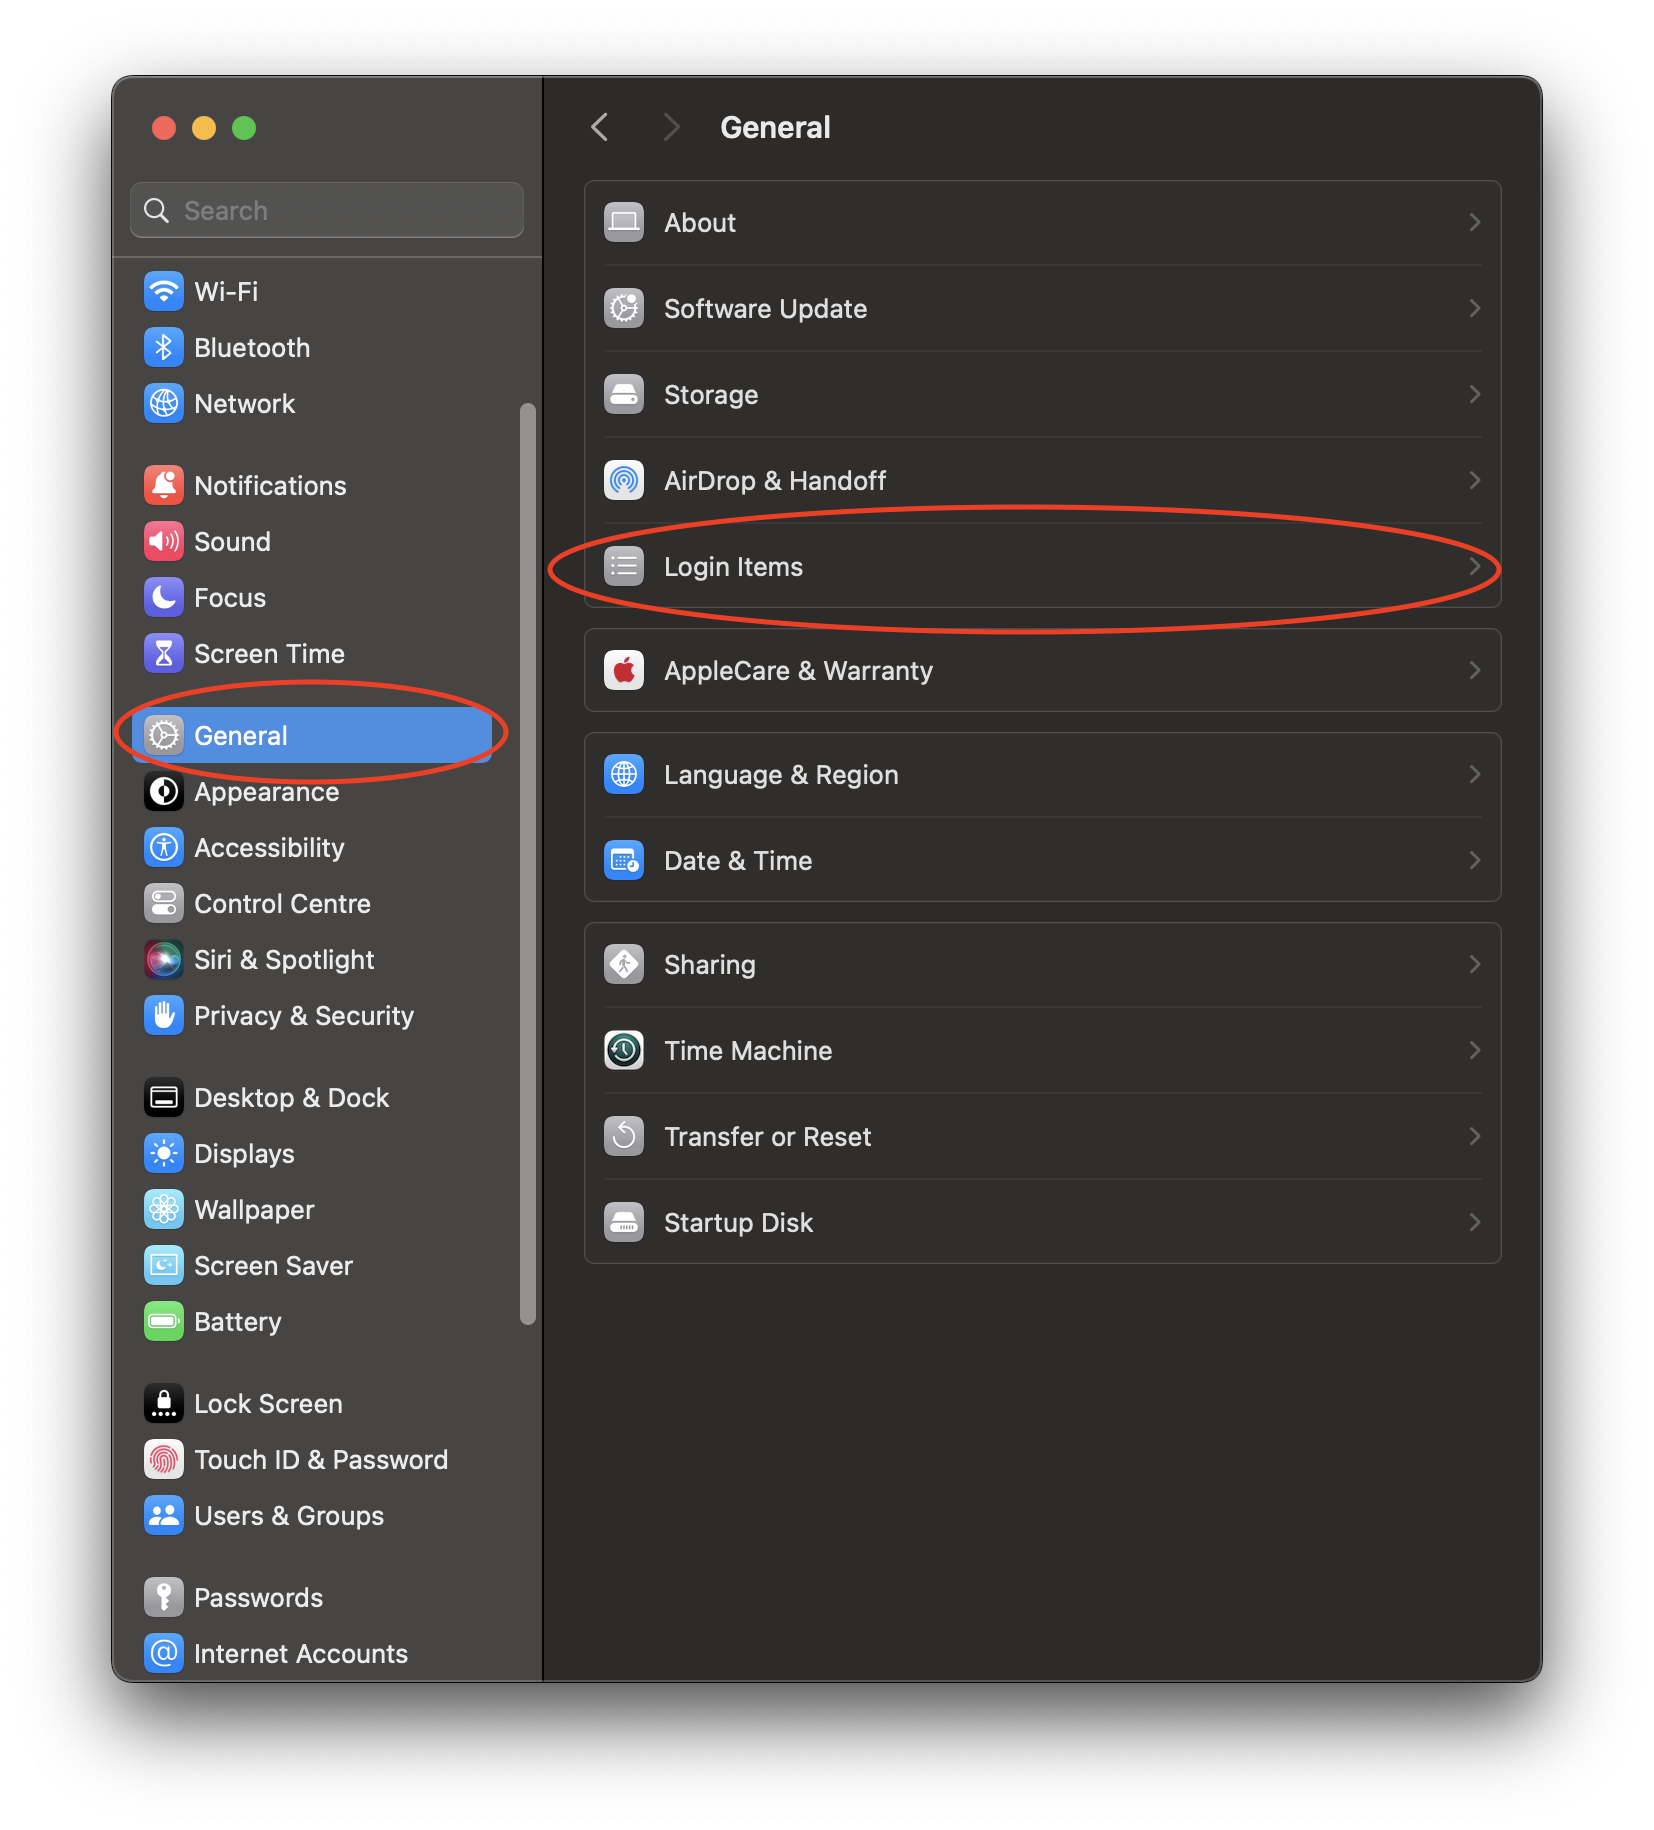This screenshot has width=1654, height=1830.
Task: Open the Notifications label in sidebar
Action: pyautogui.click(x=270, y=486)
